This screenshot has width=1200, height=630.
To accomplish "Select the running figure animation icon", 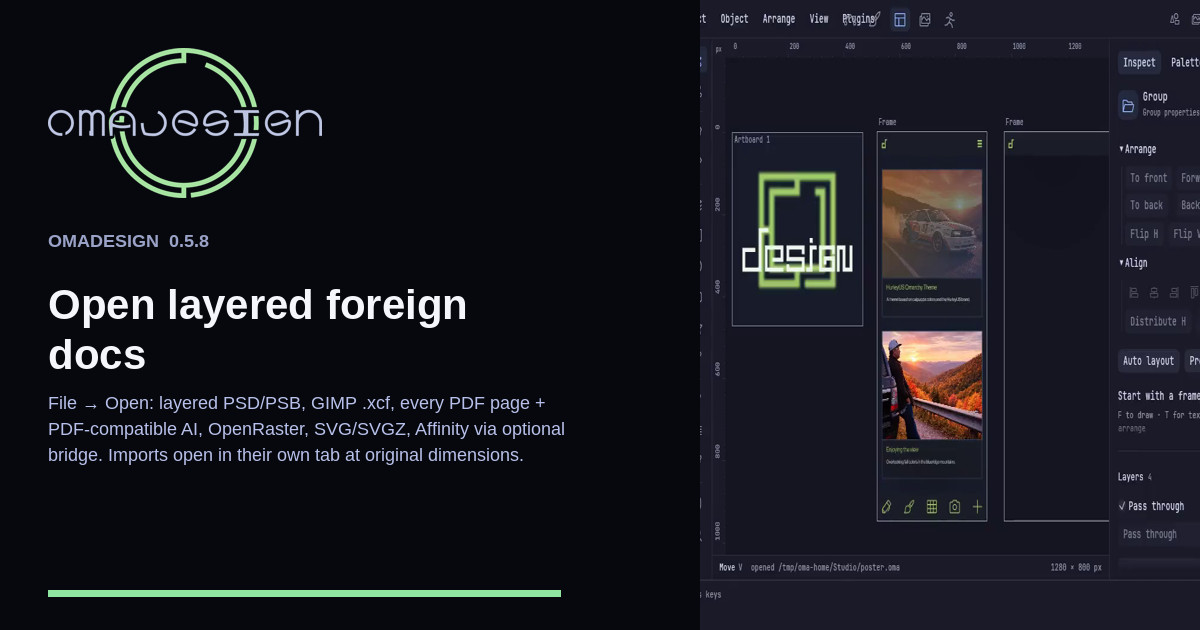I will (x=950, y=20).
